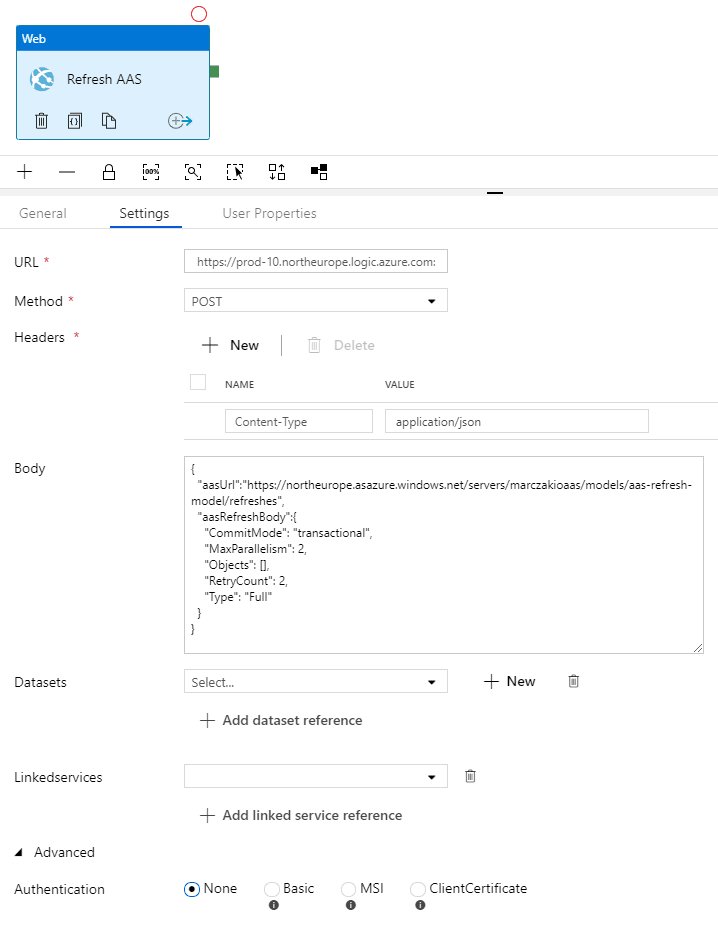This screenshot has height=934, width=718.
Task: Click the panel resize handle bar
Action: (495, 193)
